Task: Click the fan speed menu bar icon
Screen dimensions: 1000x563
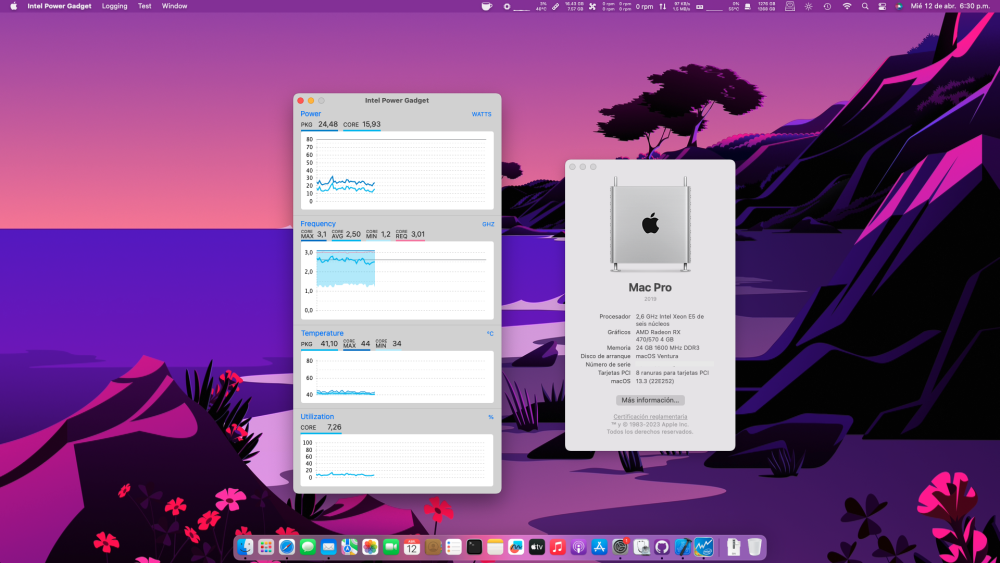Action: pyautogui.click(x=592, y=6)
